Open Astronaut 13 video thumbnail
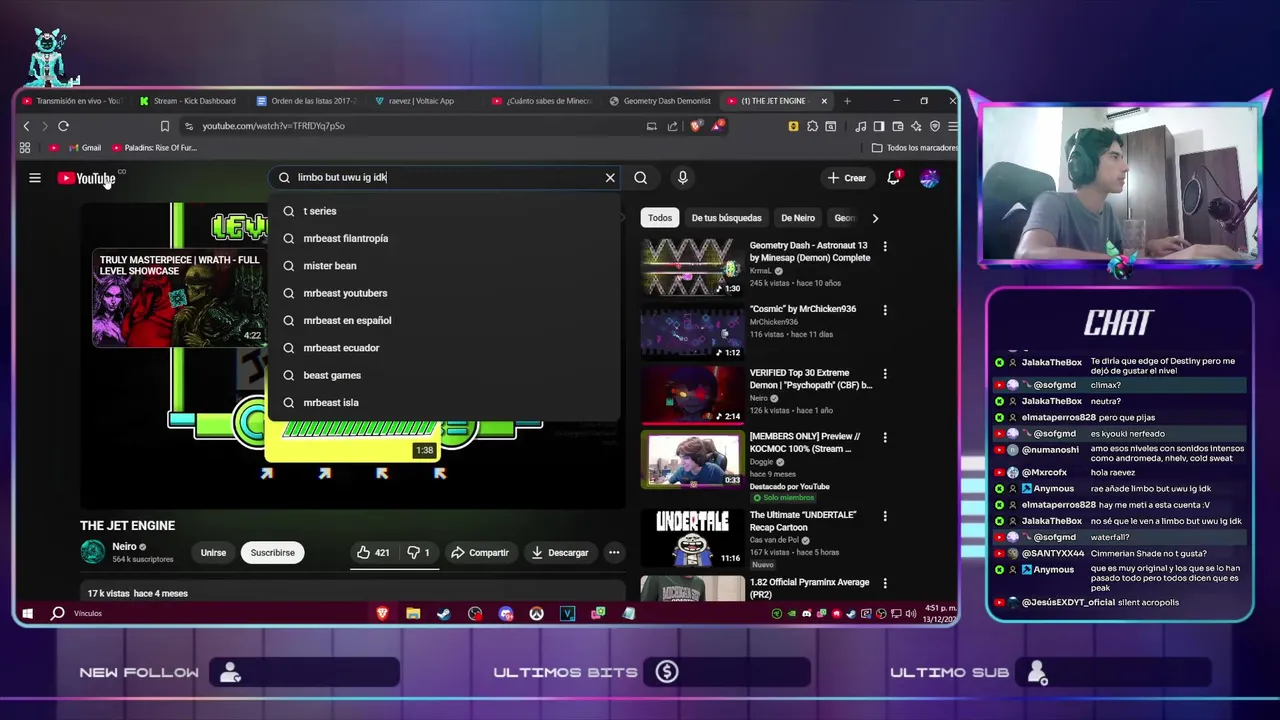1280x720 pixels. pyautogui.click(x=692, y=267)
